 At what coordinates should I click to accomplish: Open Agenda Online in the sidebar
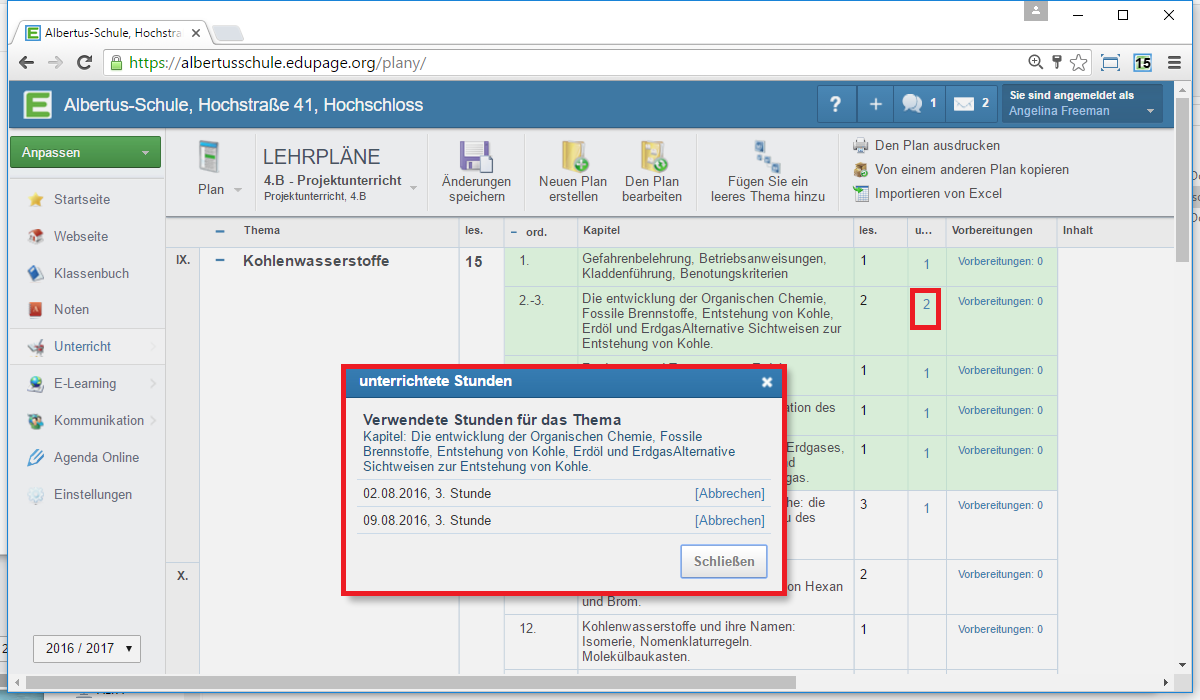pyautogui.click(x=96, y=458)
